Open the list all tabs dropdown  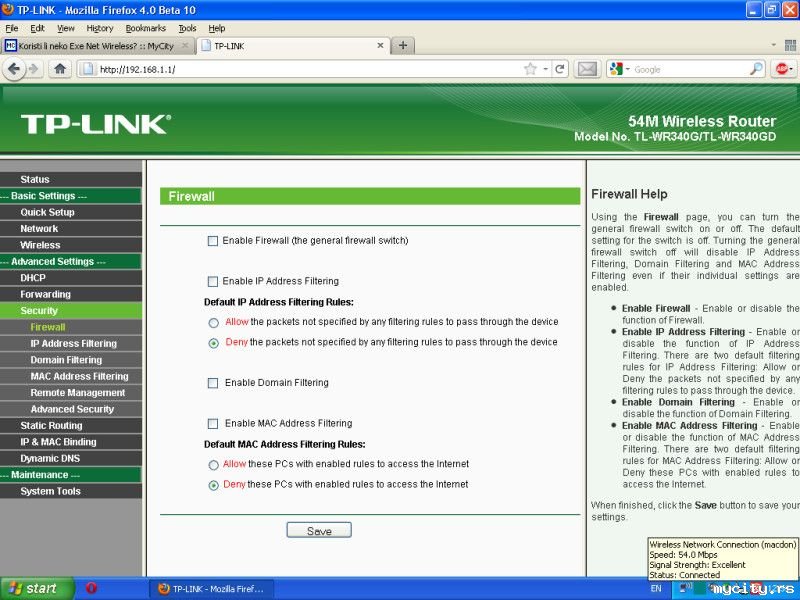pos(773,45)
